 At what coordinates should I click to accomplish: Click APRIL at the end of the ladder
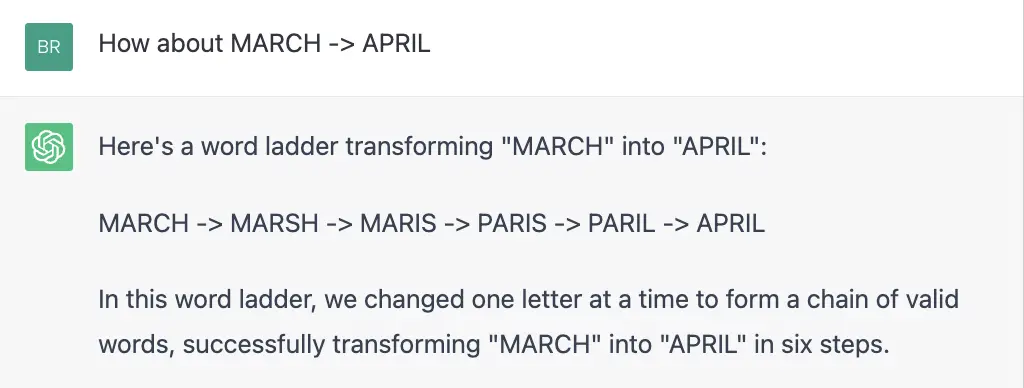pyautogui.click(x=731, y=223)
